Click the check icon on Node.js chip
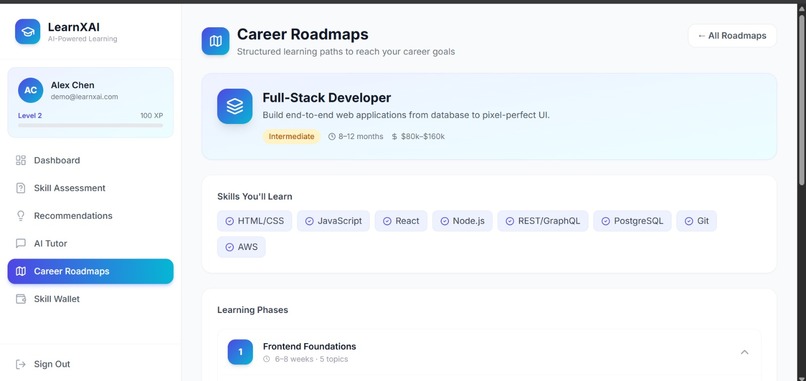The height and width of the screenshot is (381, 806). point(445,221)
